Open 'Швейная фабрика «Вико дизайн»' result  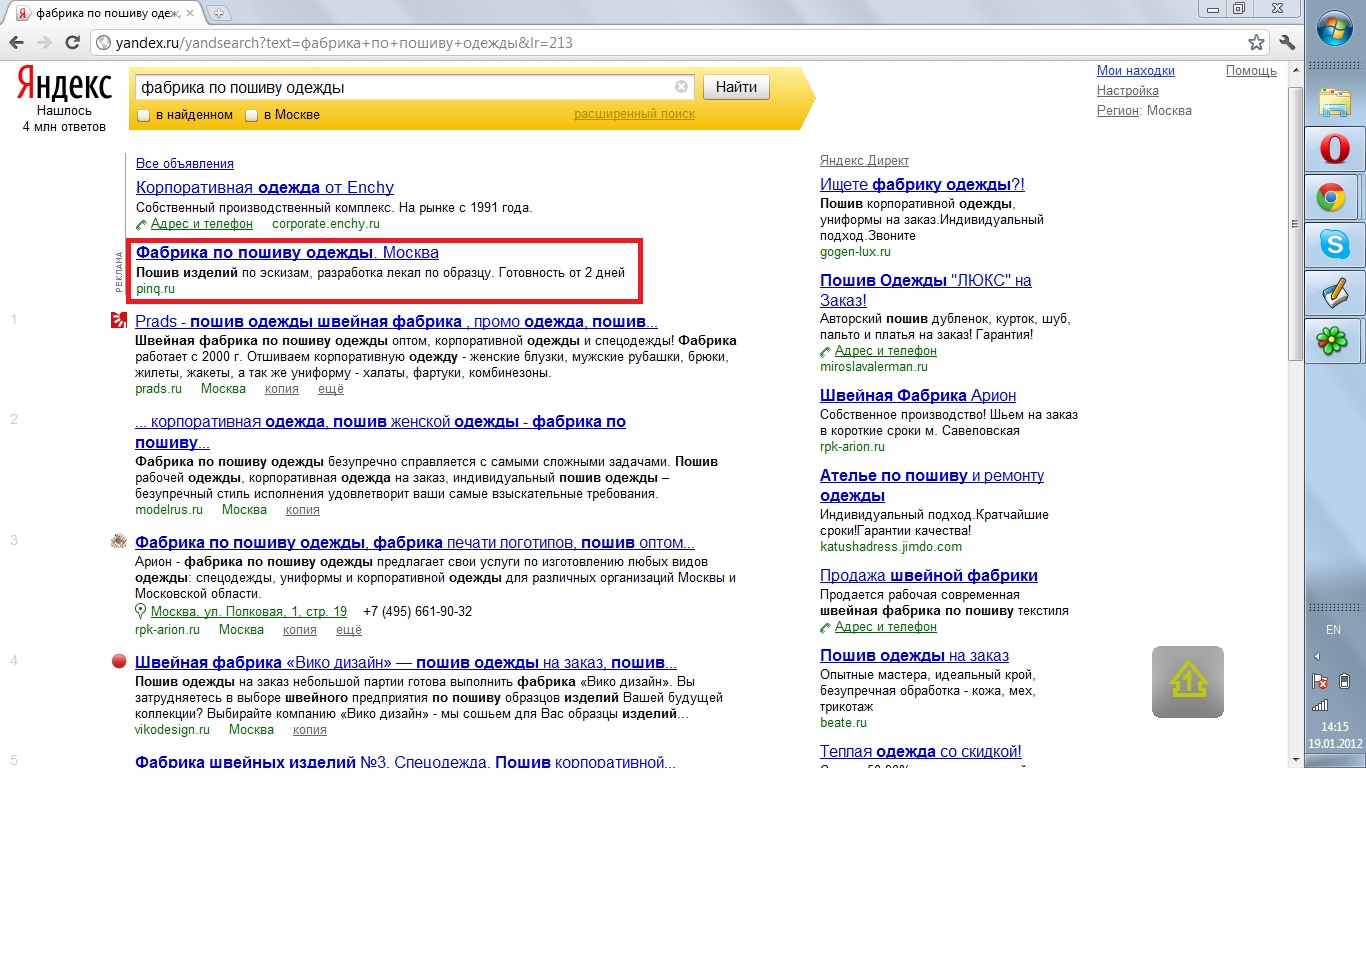click(x=406, y=662)
